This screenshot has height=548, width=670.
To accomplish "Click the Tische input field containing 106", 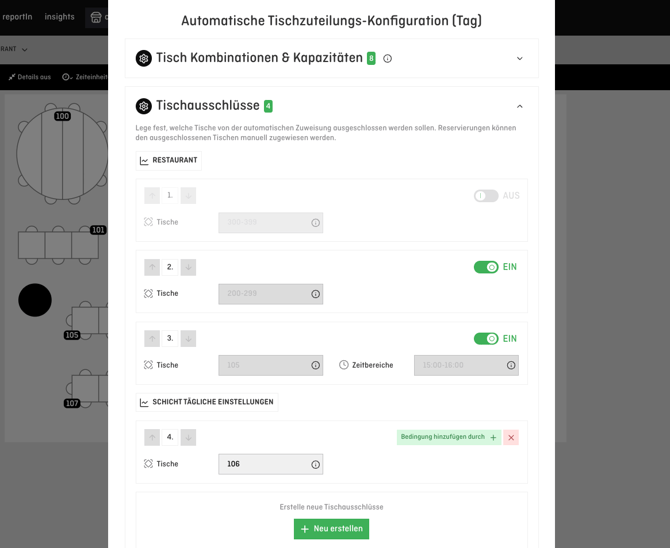I will (x=263, y=465).
